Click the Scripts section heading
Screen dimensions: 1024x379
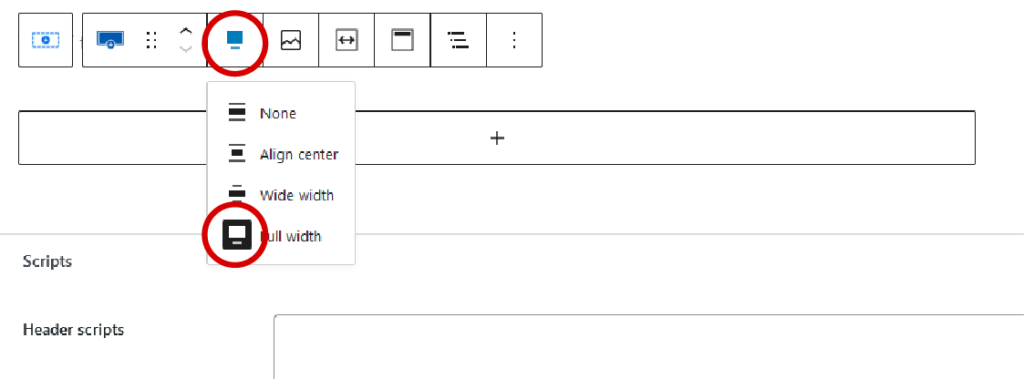[x=47, y=262]
